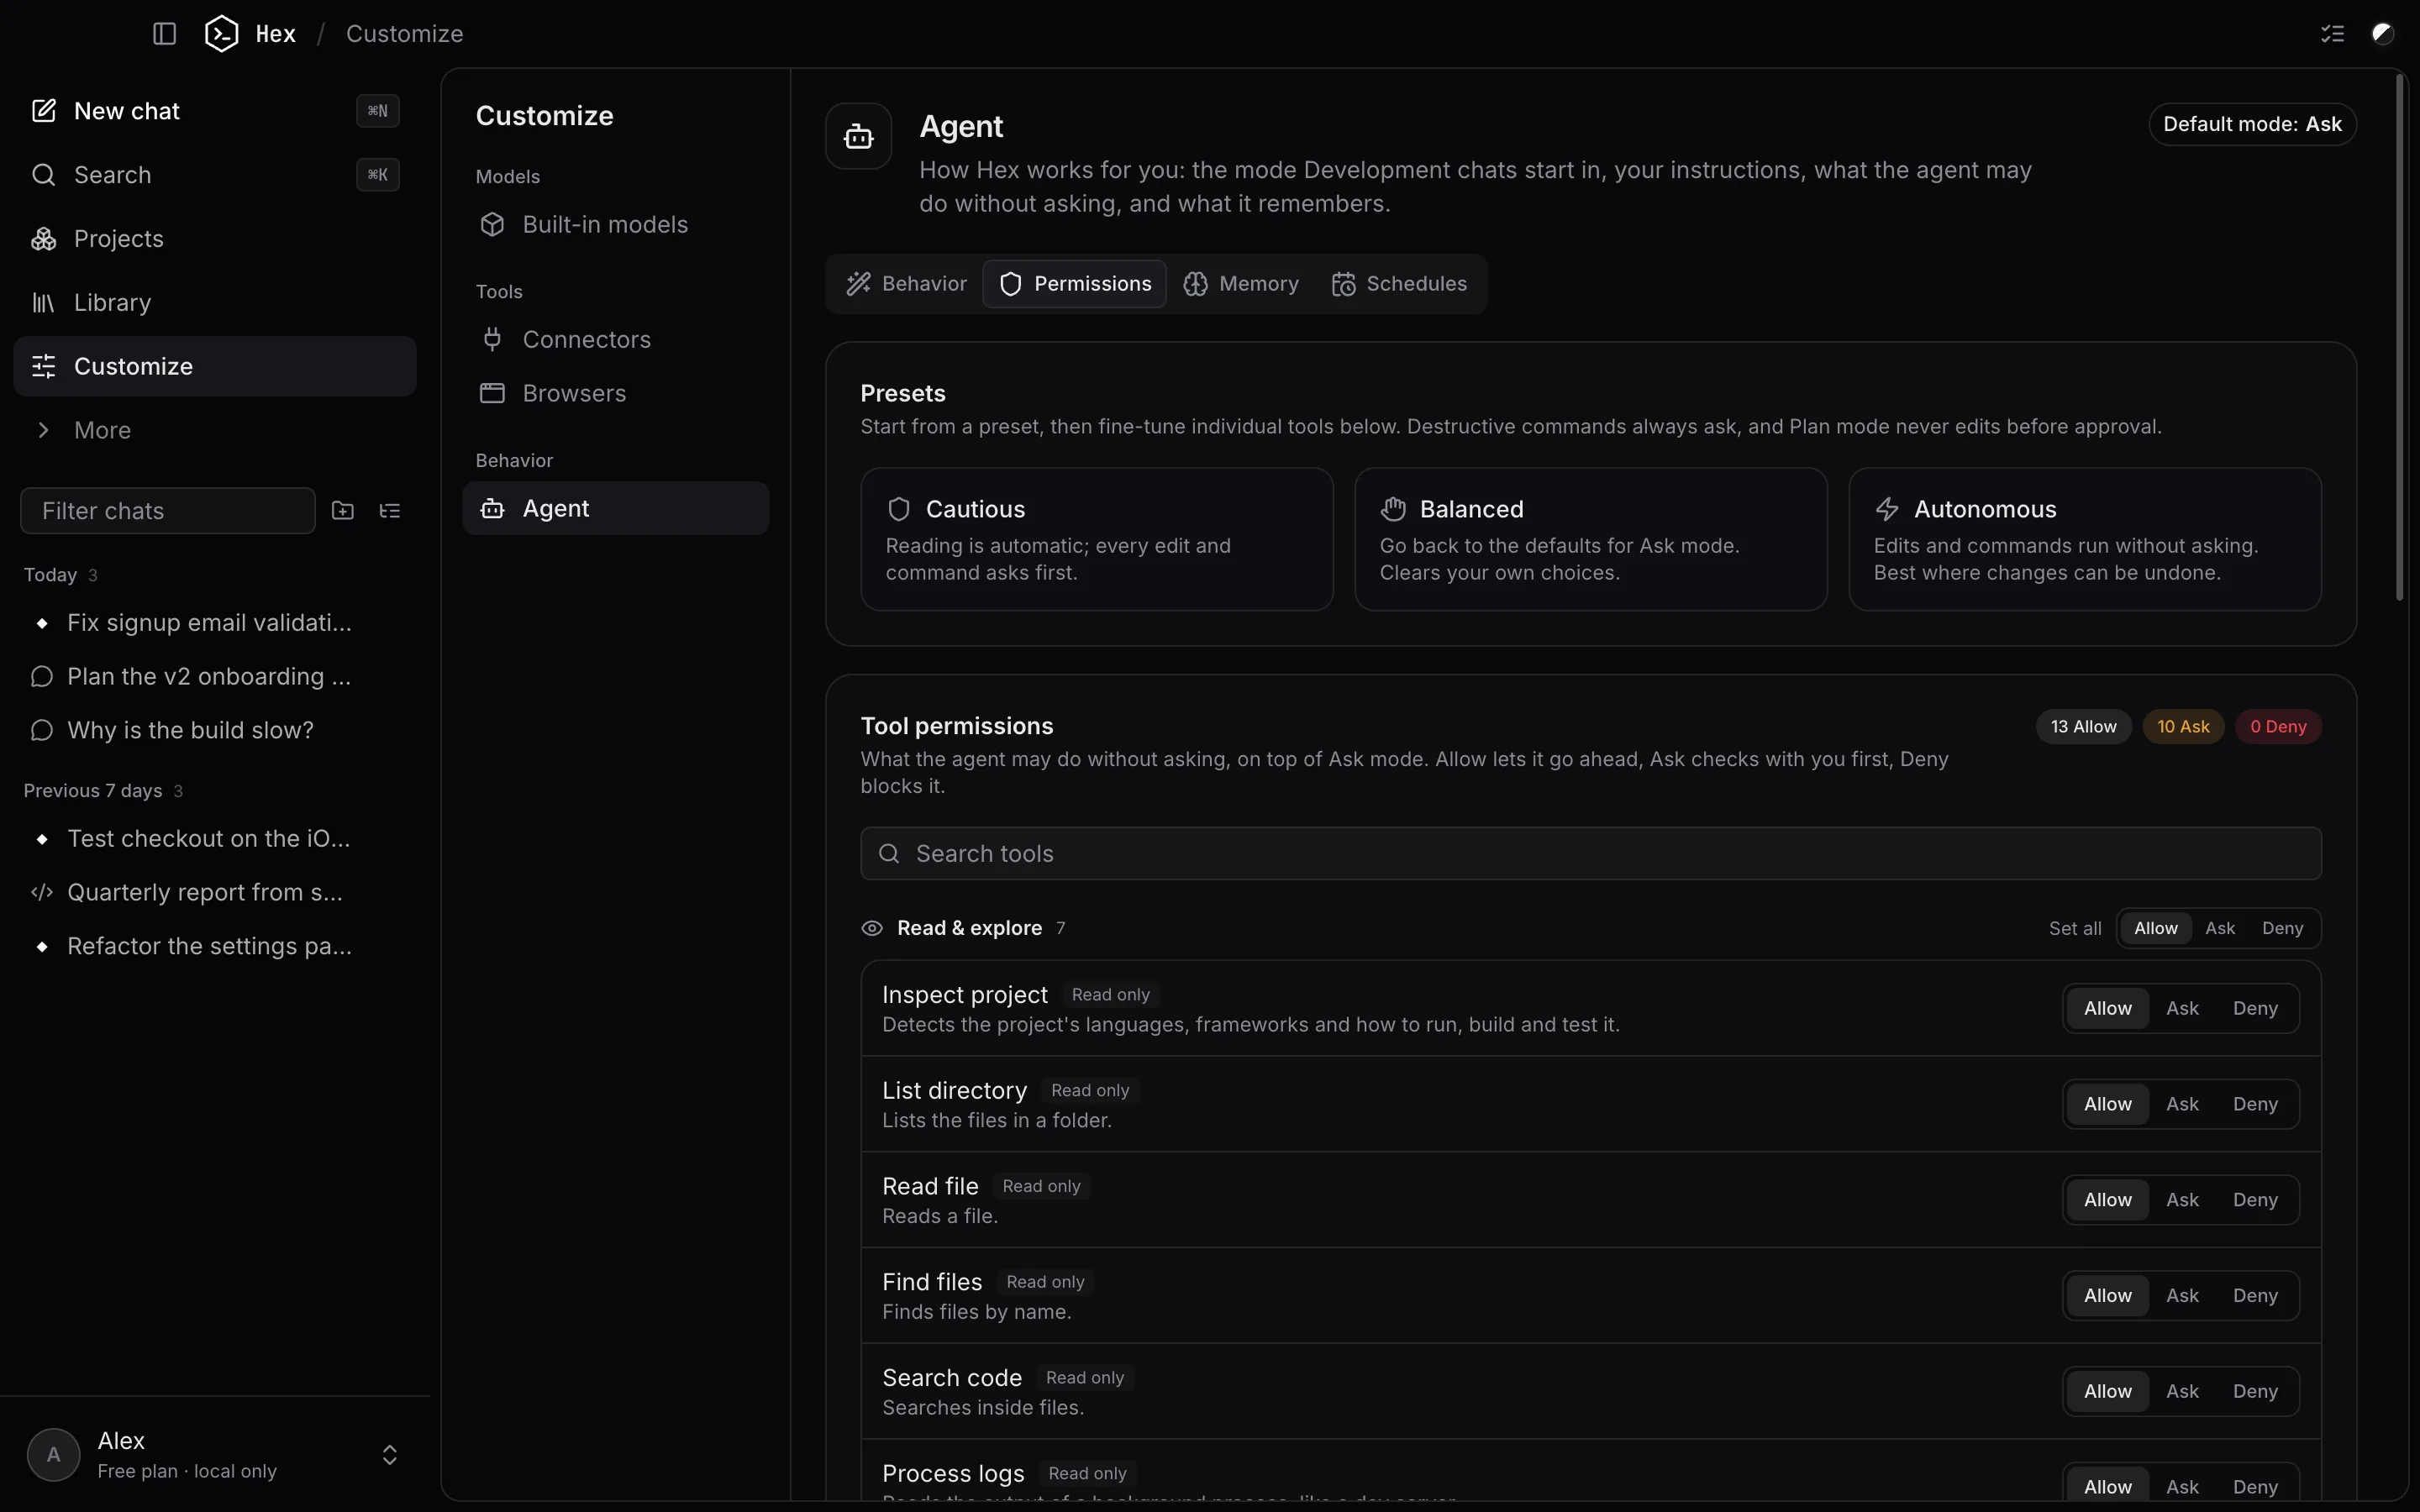Switch to the Schedules tab
The image size is (2420, 1512).
(x=1399, y=284)
